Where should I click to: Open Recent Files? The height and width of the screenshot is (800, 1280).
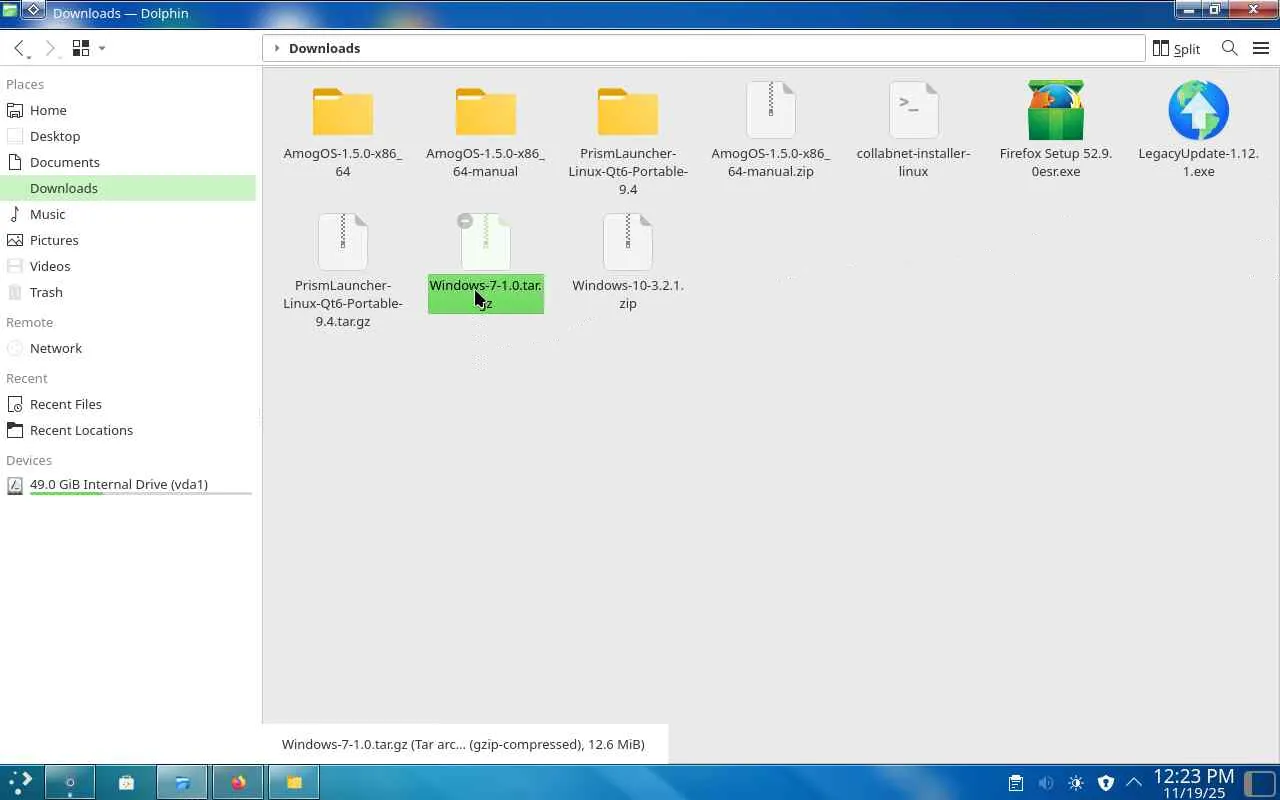pos(128,404)
